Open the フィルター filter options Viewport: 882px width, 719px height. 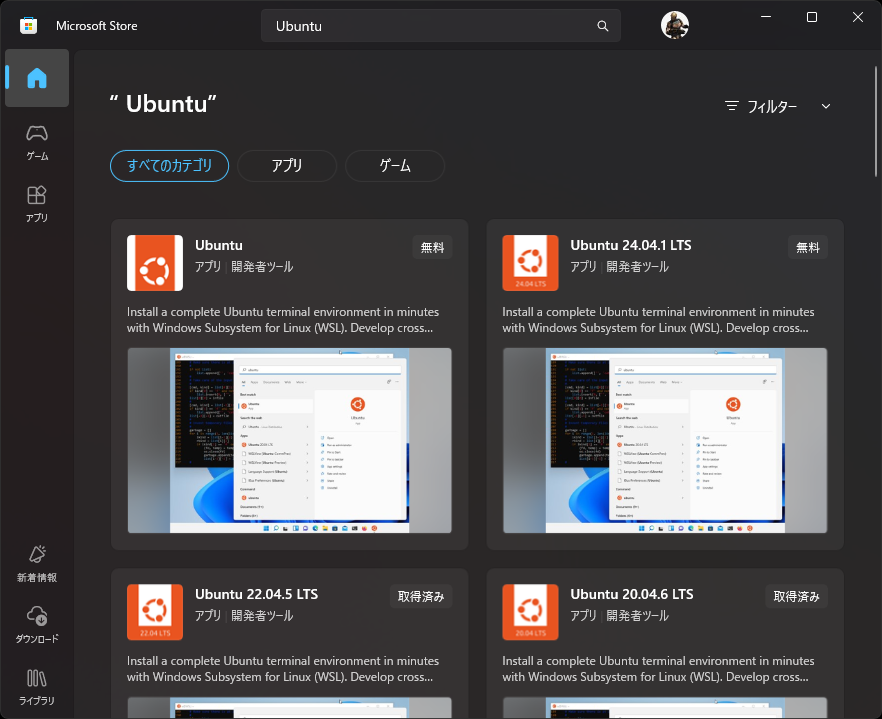tap(762, 106)
